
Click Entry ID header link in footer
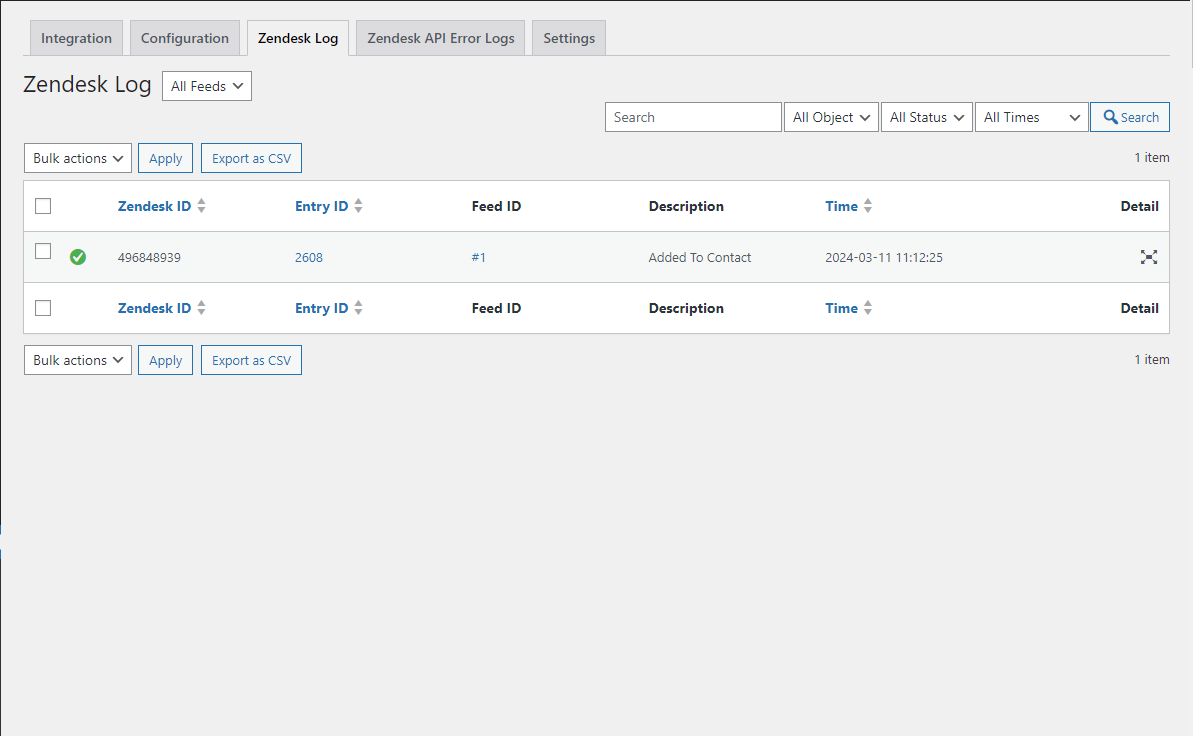pos(322,308)
